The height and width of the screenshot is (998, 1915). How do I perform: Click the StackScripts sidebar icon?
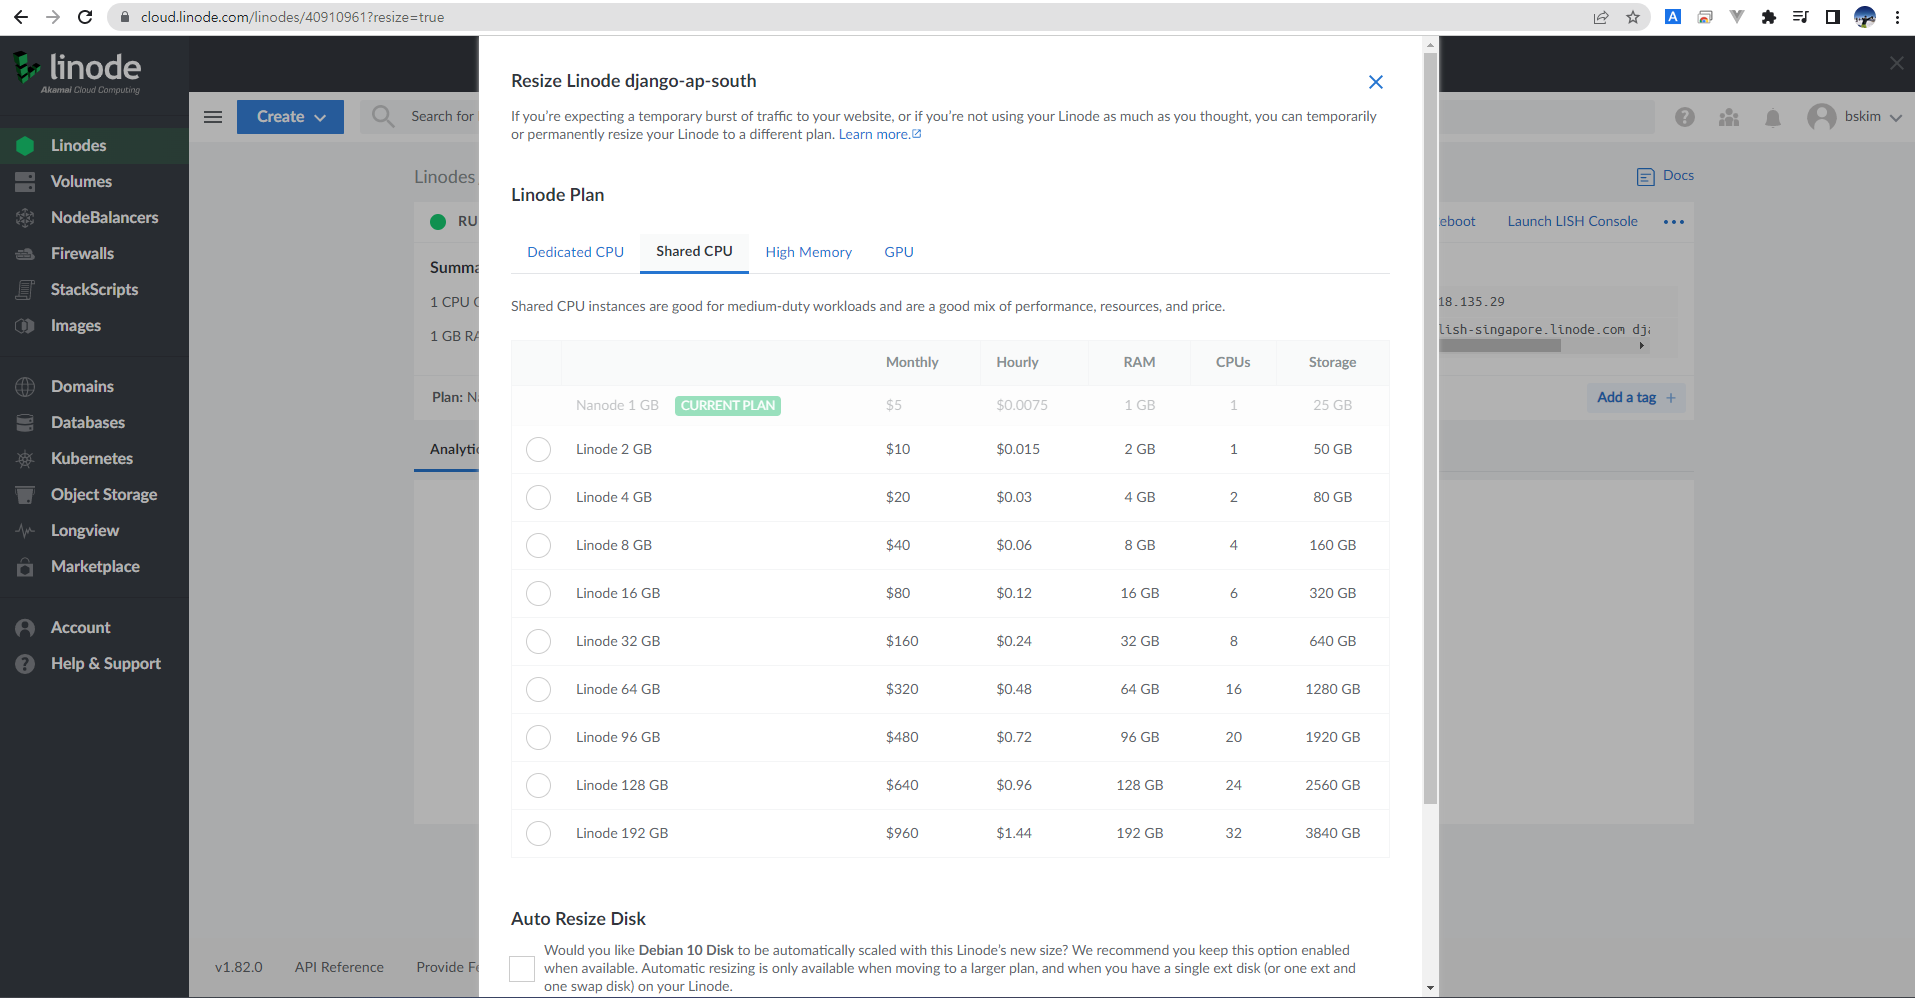point(25,290)
